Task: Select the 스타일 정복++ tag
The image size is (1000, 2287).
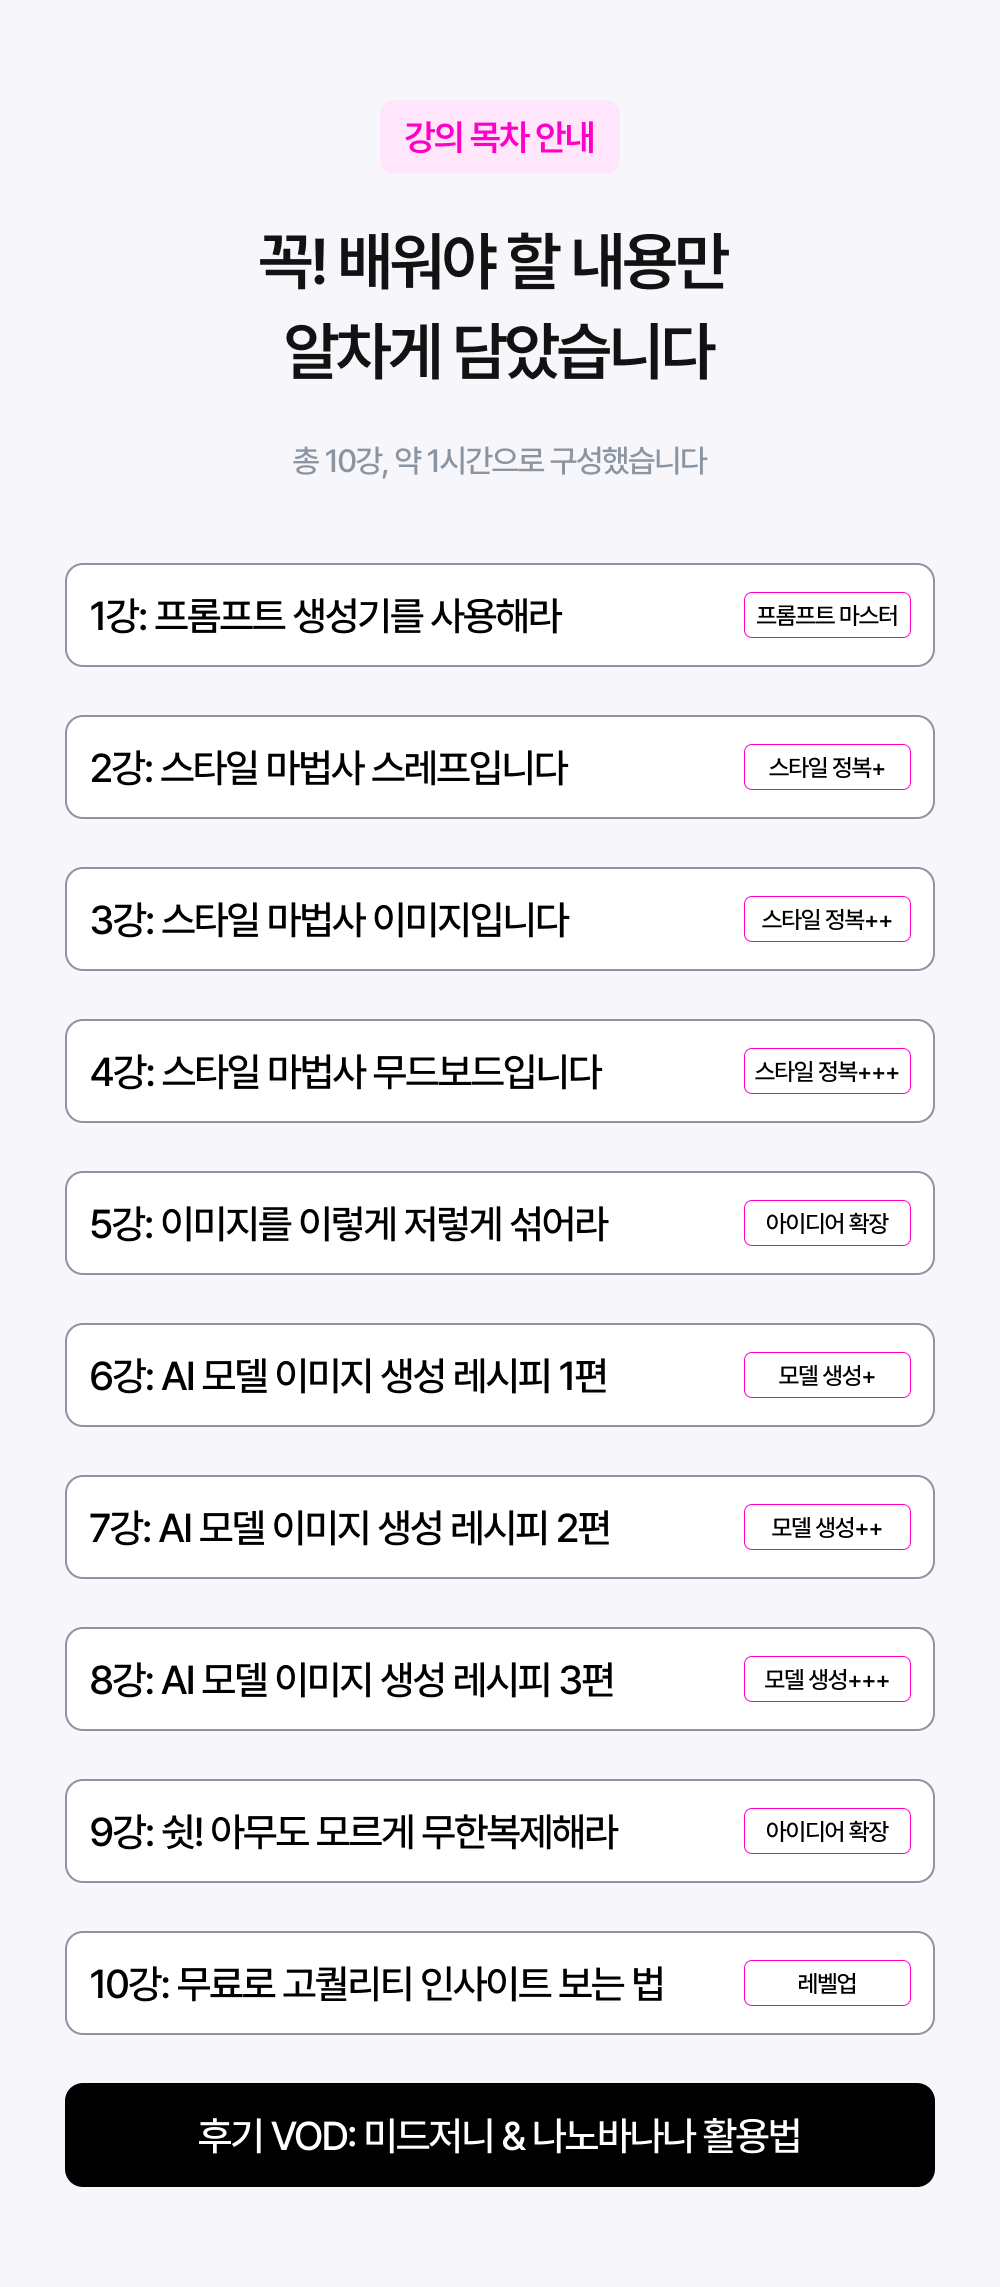Action: [827, 920]
